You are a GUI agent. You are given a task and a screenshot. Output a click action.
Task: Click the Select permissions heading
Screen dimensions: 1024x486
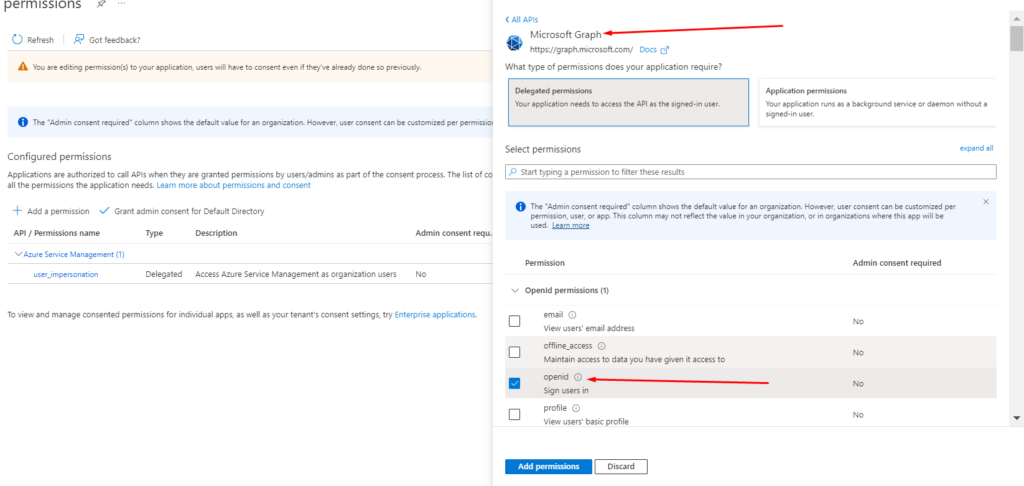543,150
